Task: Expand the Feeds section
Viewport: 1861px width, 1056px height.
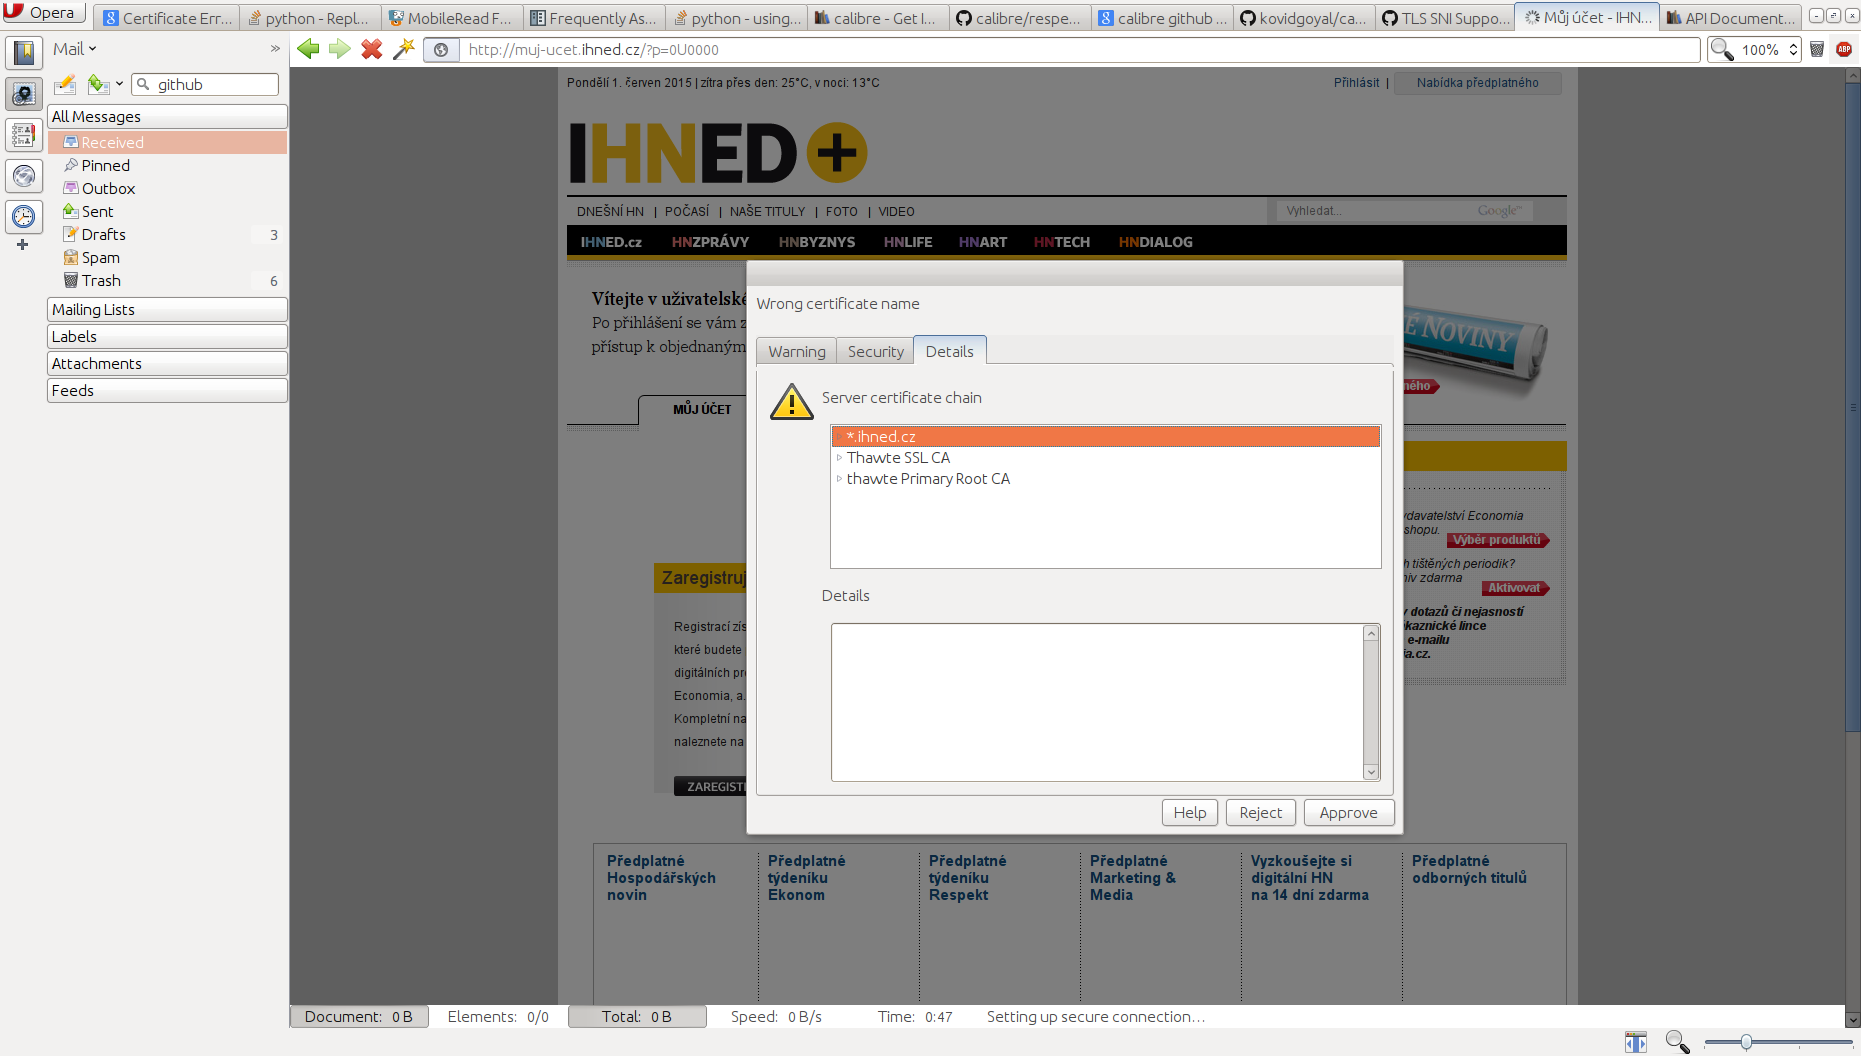Action: point(167,391)
